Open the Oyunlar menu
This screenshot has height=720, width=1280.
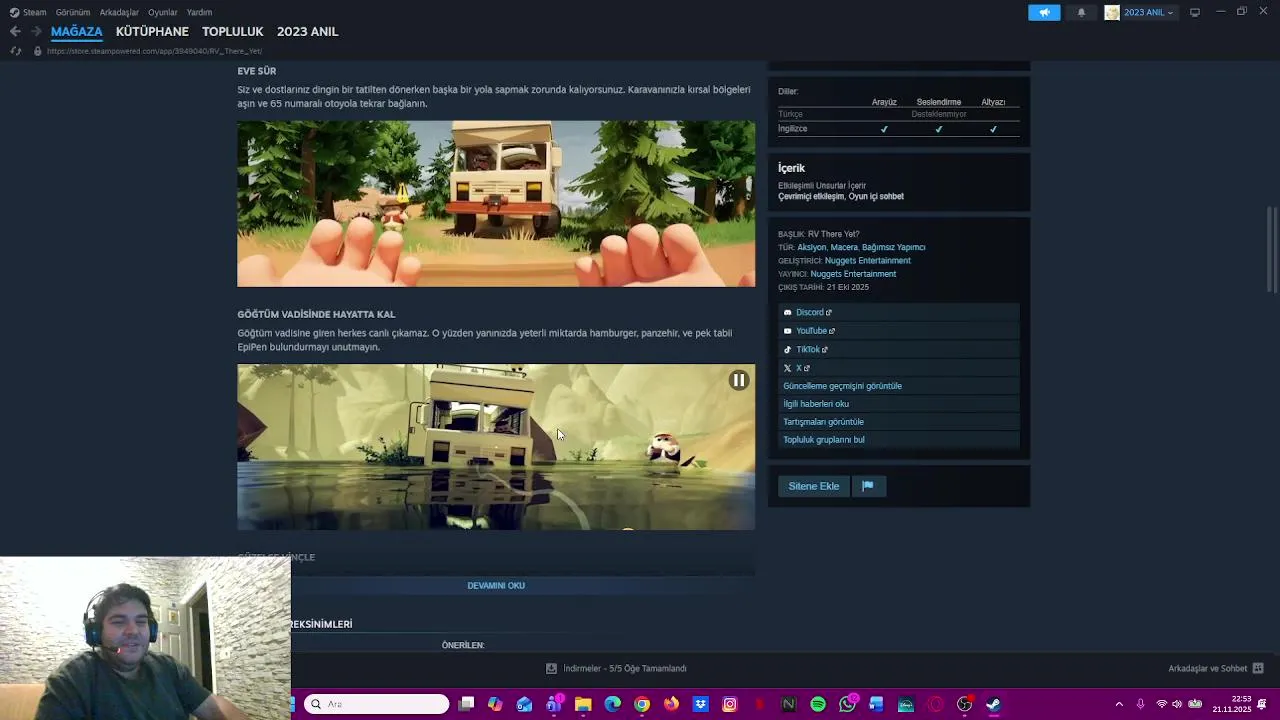tap(162, 12)
